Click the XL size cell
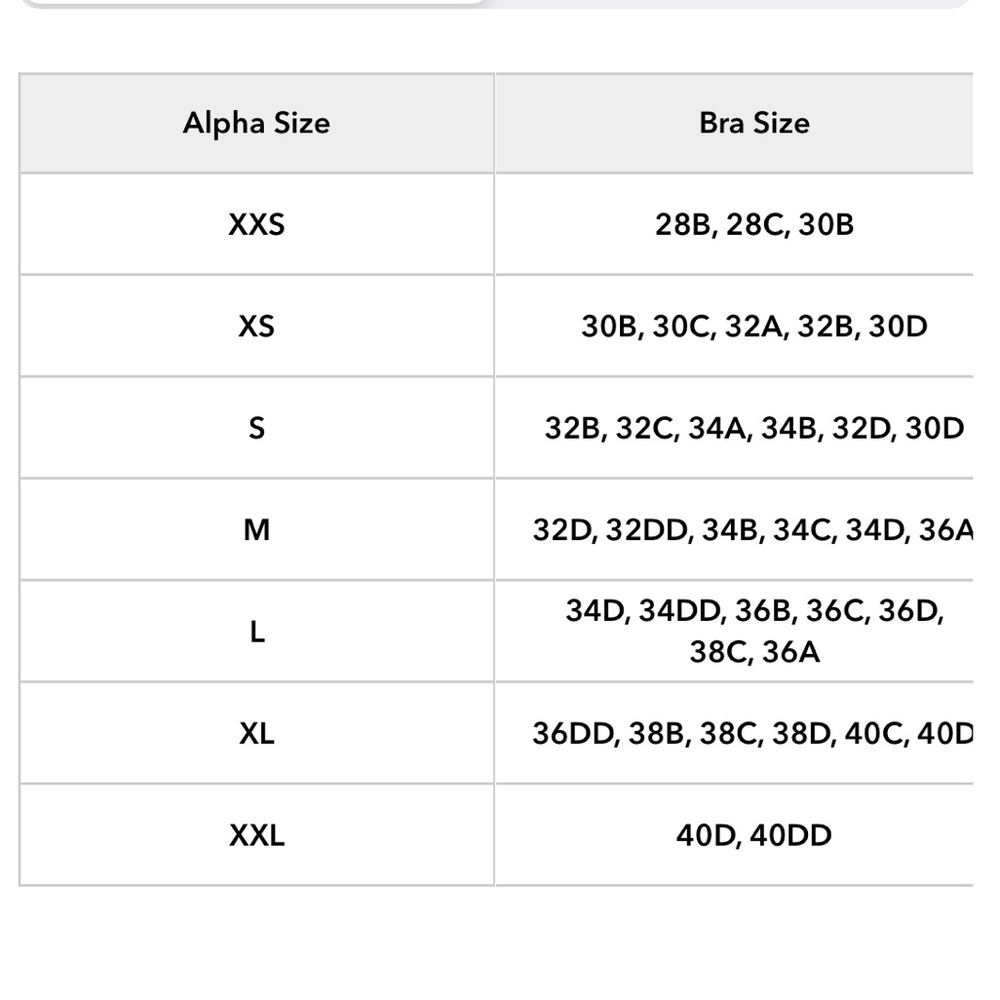The height and width of the screenshot is (1000, 1000). coord(256,733)
